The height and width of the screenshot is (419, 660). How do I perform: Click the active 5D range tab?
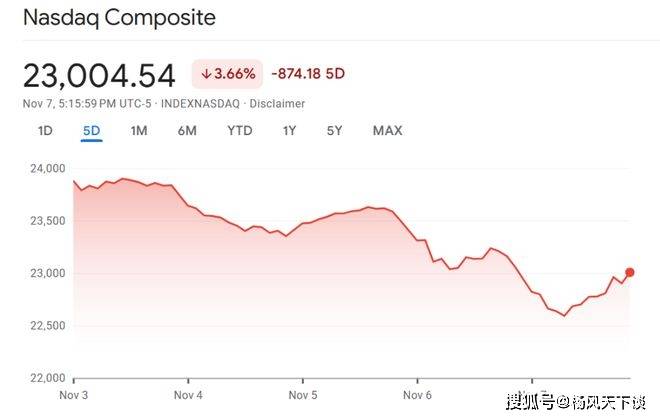point(92,131)
